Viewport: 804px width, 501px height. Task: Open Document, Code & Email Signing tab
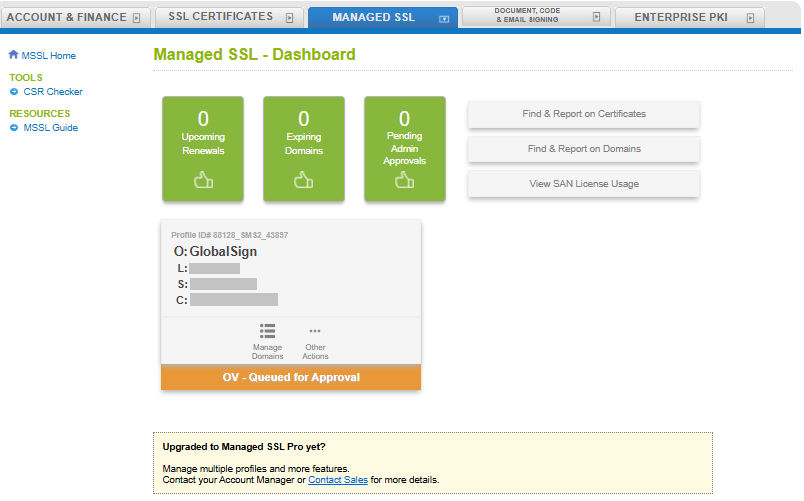click(536, 16)
